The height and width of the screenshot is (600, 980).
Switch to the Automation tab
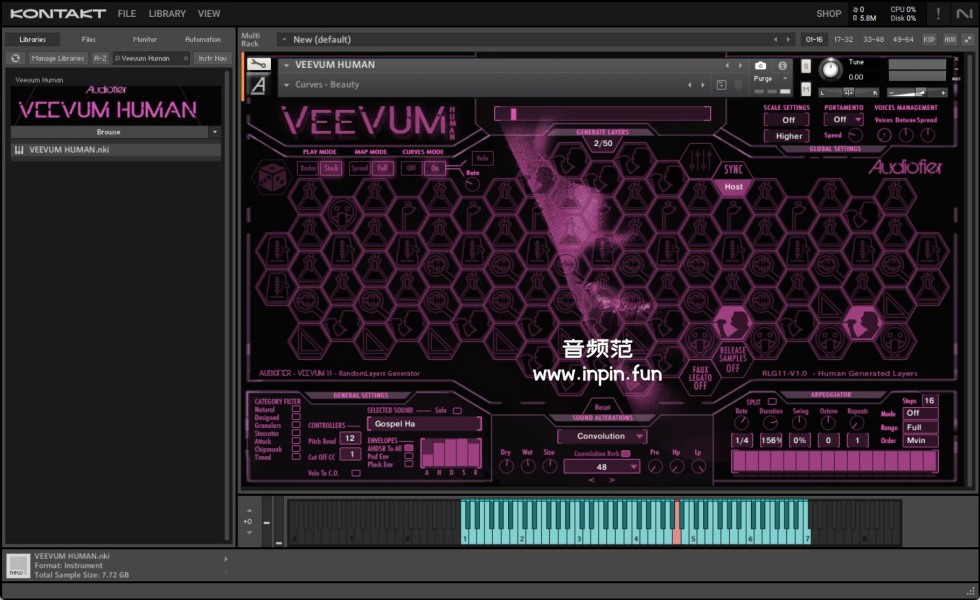click(x=202, y=39)
